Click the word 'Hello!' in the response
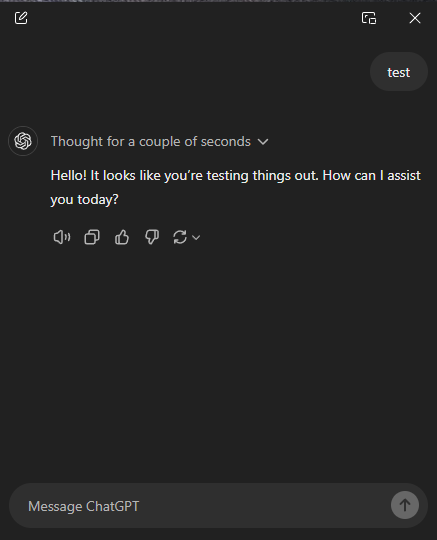 pos(69,176)
